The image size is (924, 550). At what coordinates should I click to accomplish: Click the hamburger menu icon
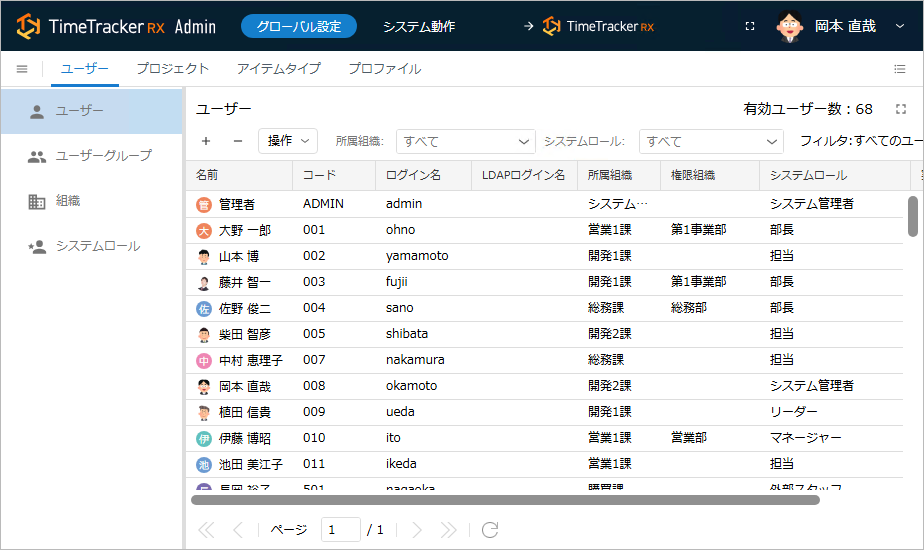coord(22,69)
